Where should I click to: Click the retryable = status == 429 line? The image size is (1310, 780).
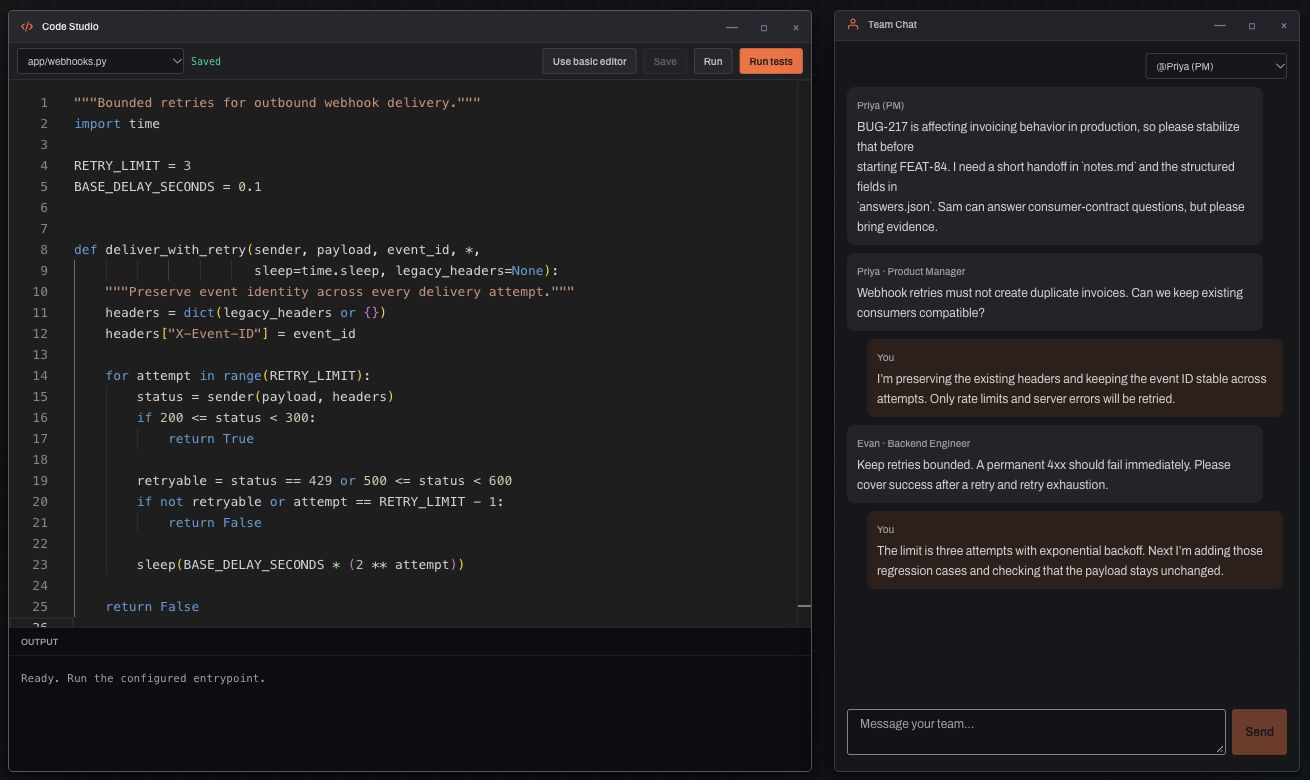click(324, 480)
